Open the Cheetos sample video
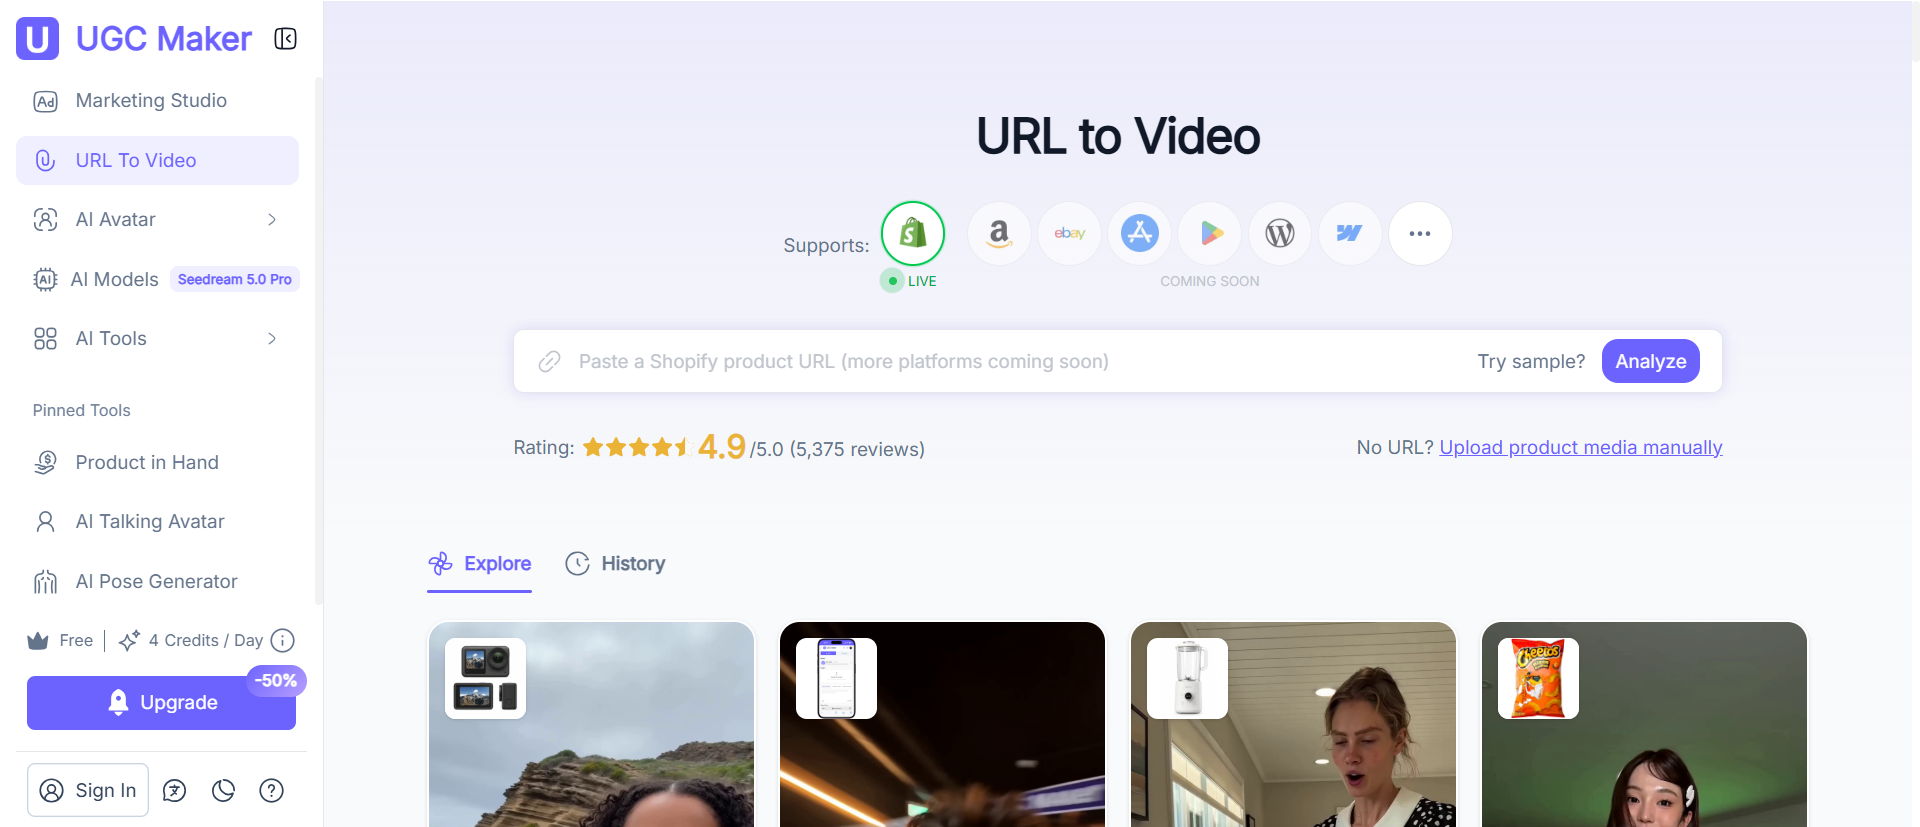 tap(1644, 725)
